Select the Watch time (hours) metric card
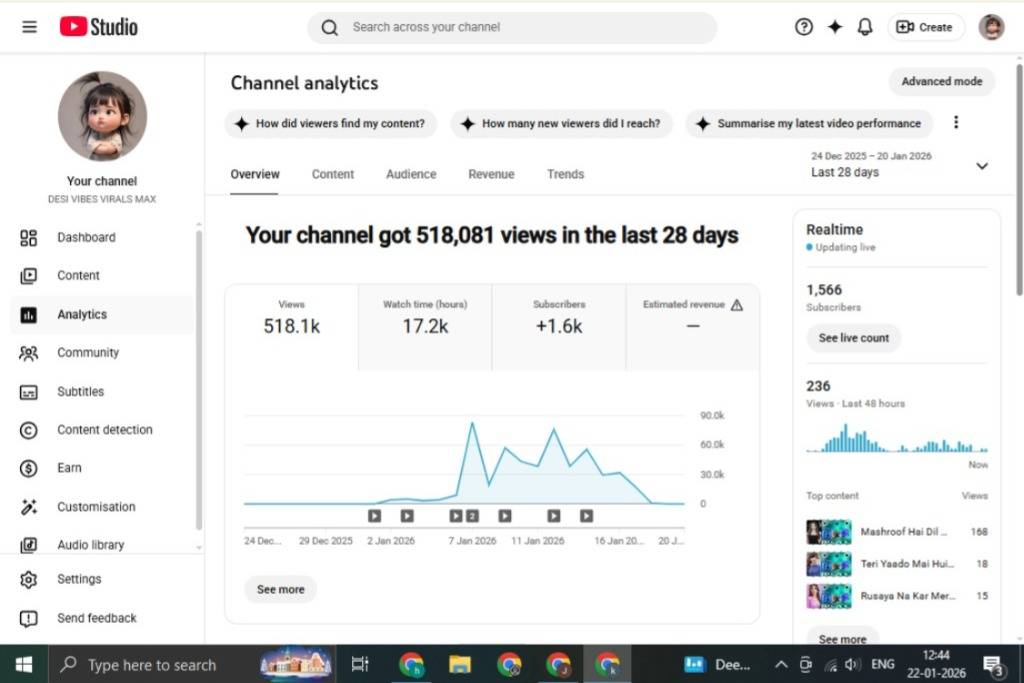1024x683 pixels. pyautogui.click(x=425, y=317)
